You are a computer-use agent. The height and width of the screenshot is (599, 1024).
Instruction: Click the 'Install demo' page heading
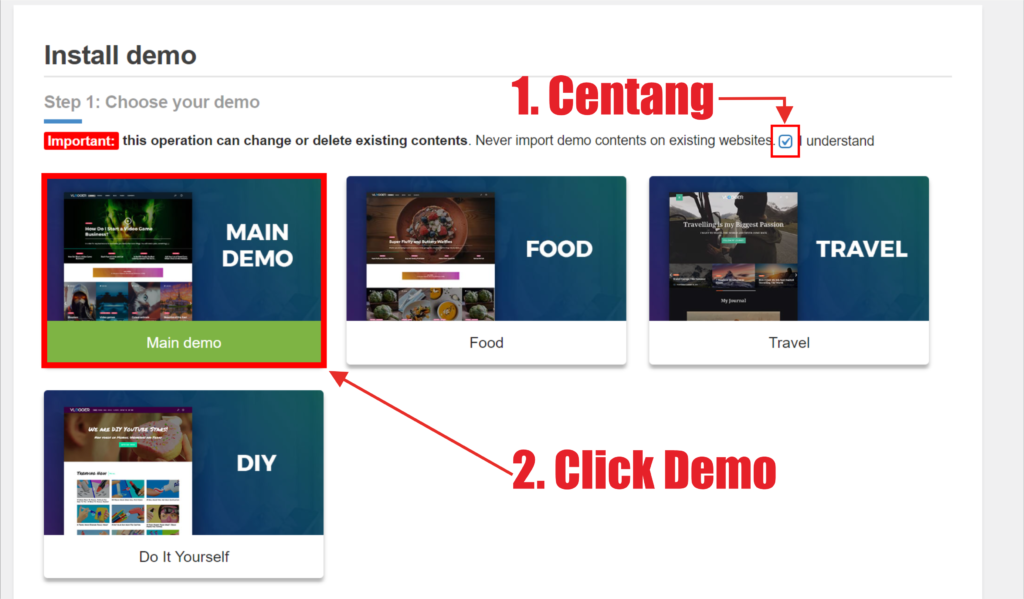click(x=120, y=55)
